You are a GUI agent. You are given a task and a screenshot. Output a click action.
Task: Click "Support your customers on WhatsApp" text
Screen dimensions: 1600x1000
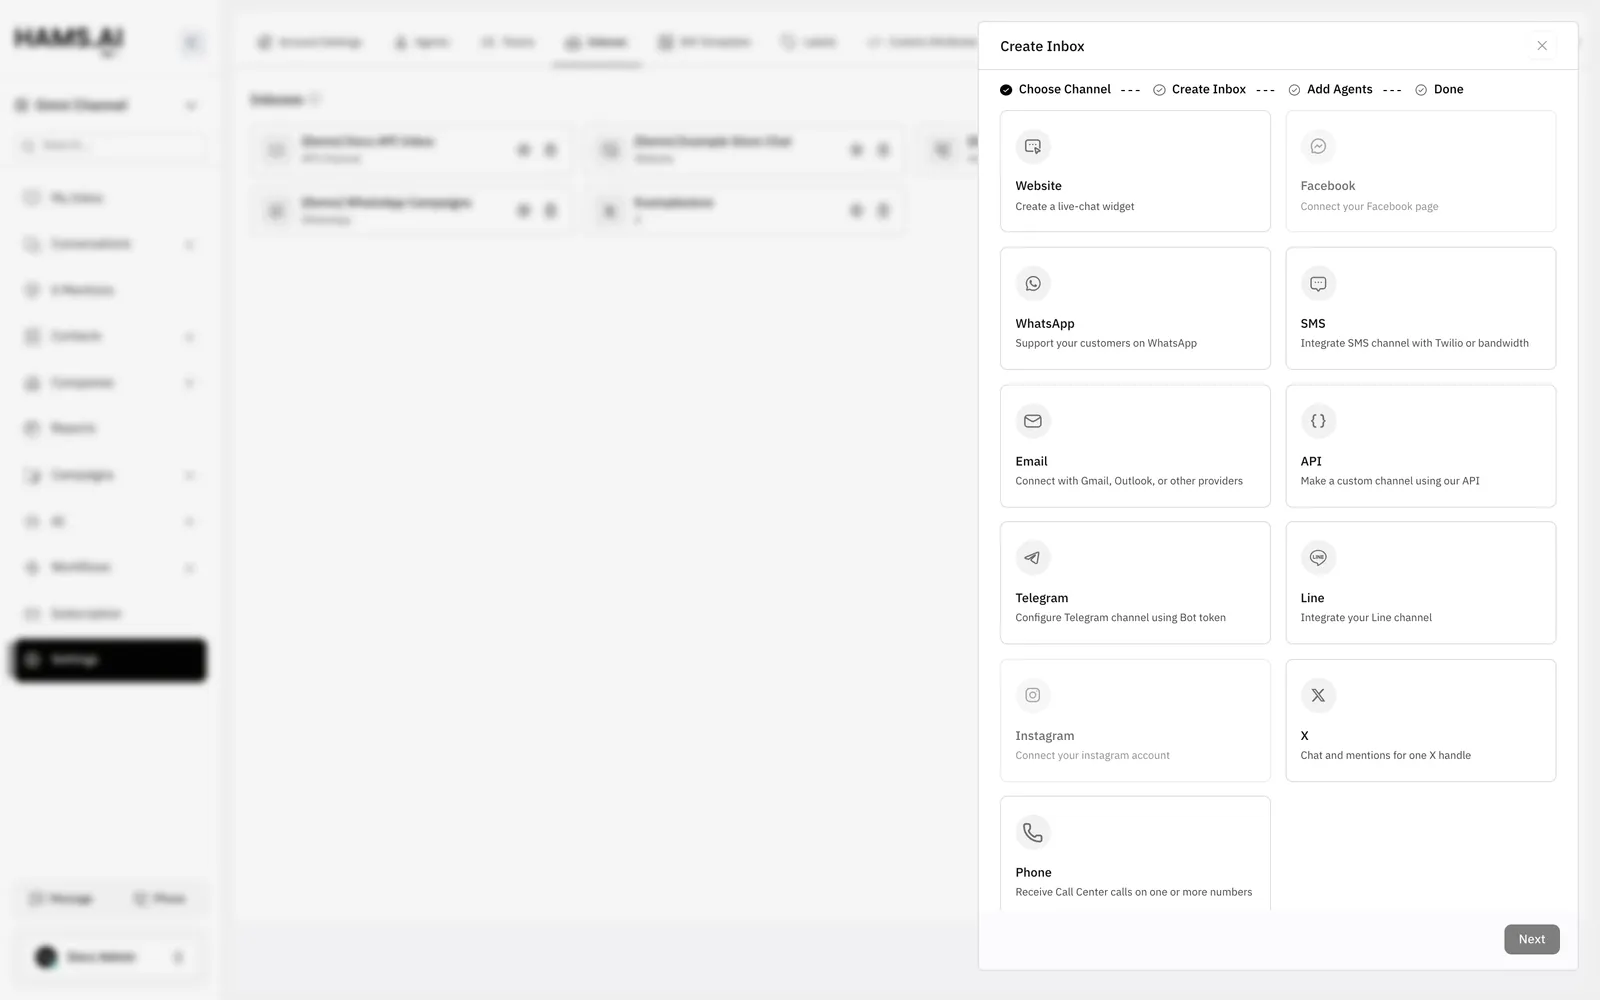pos(1106,343)
